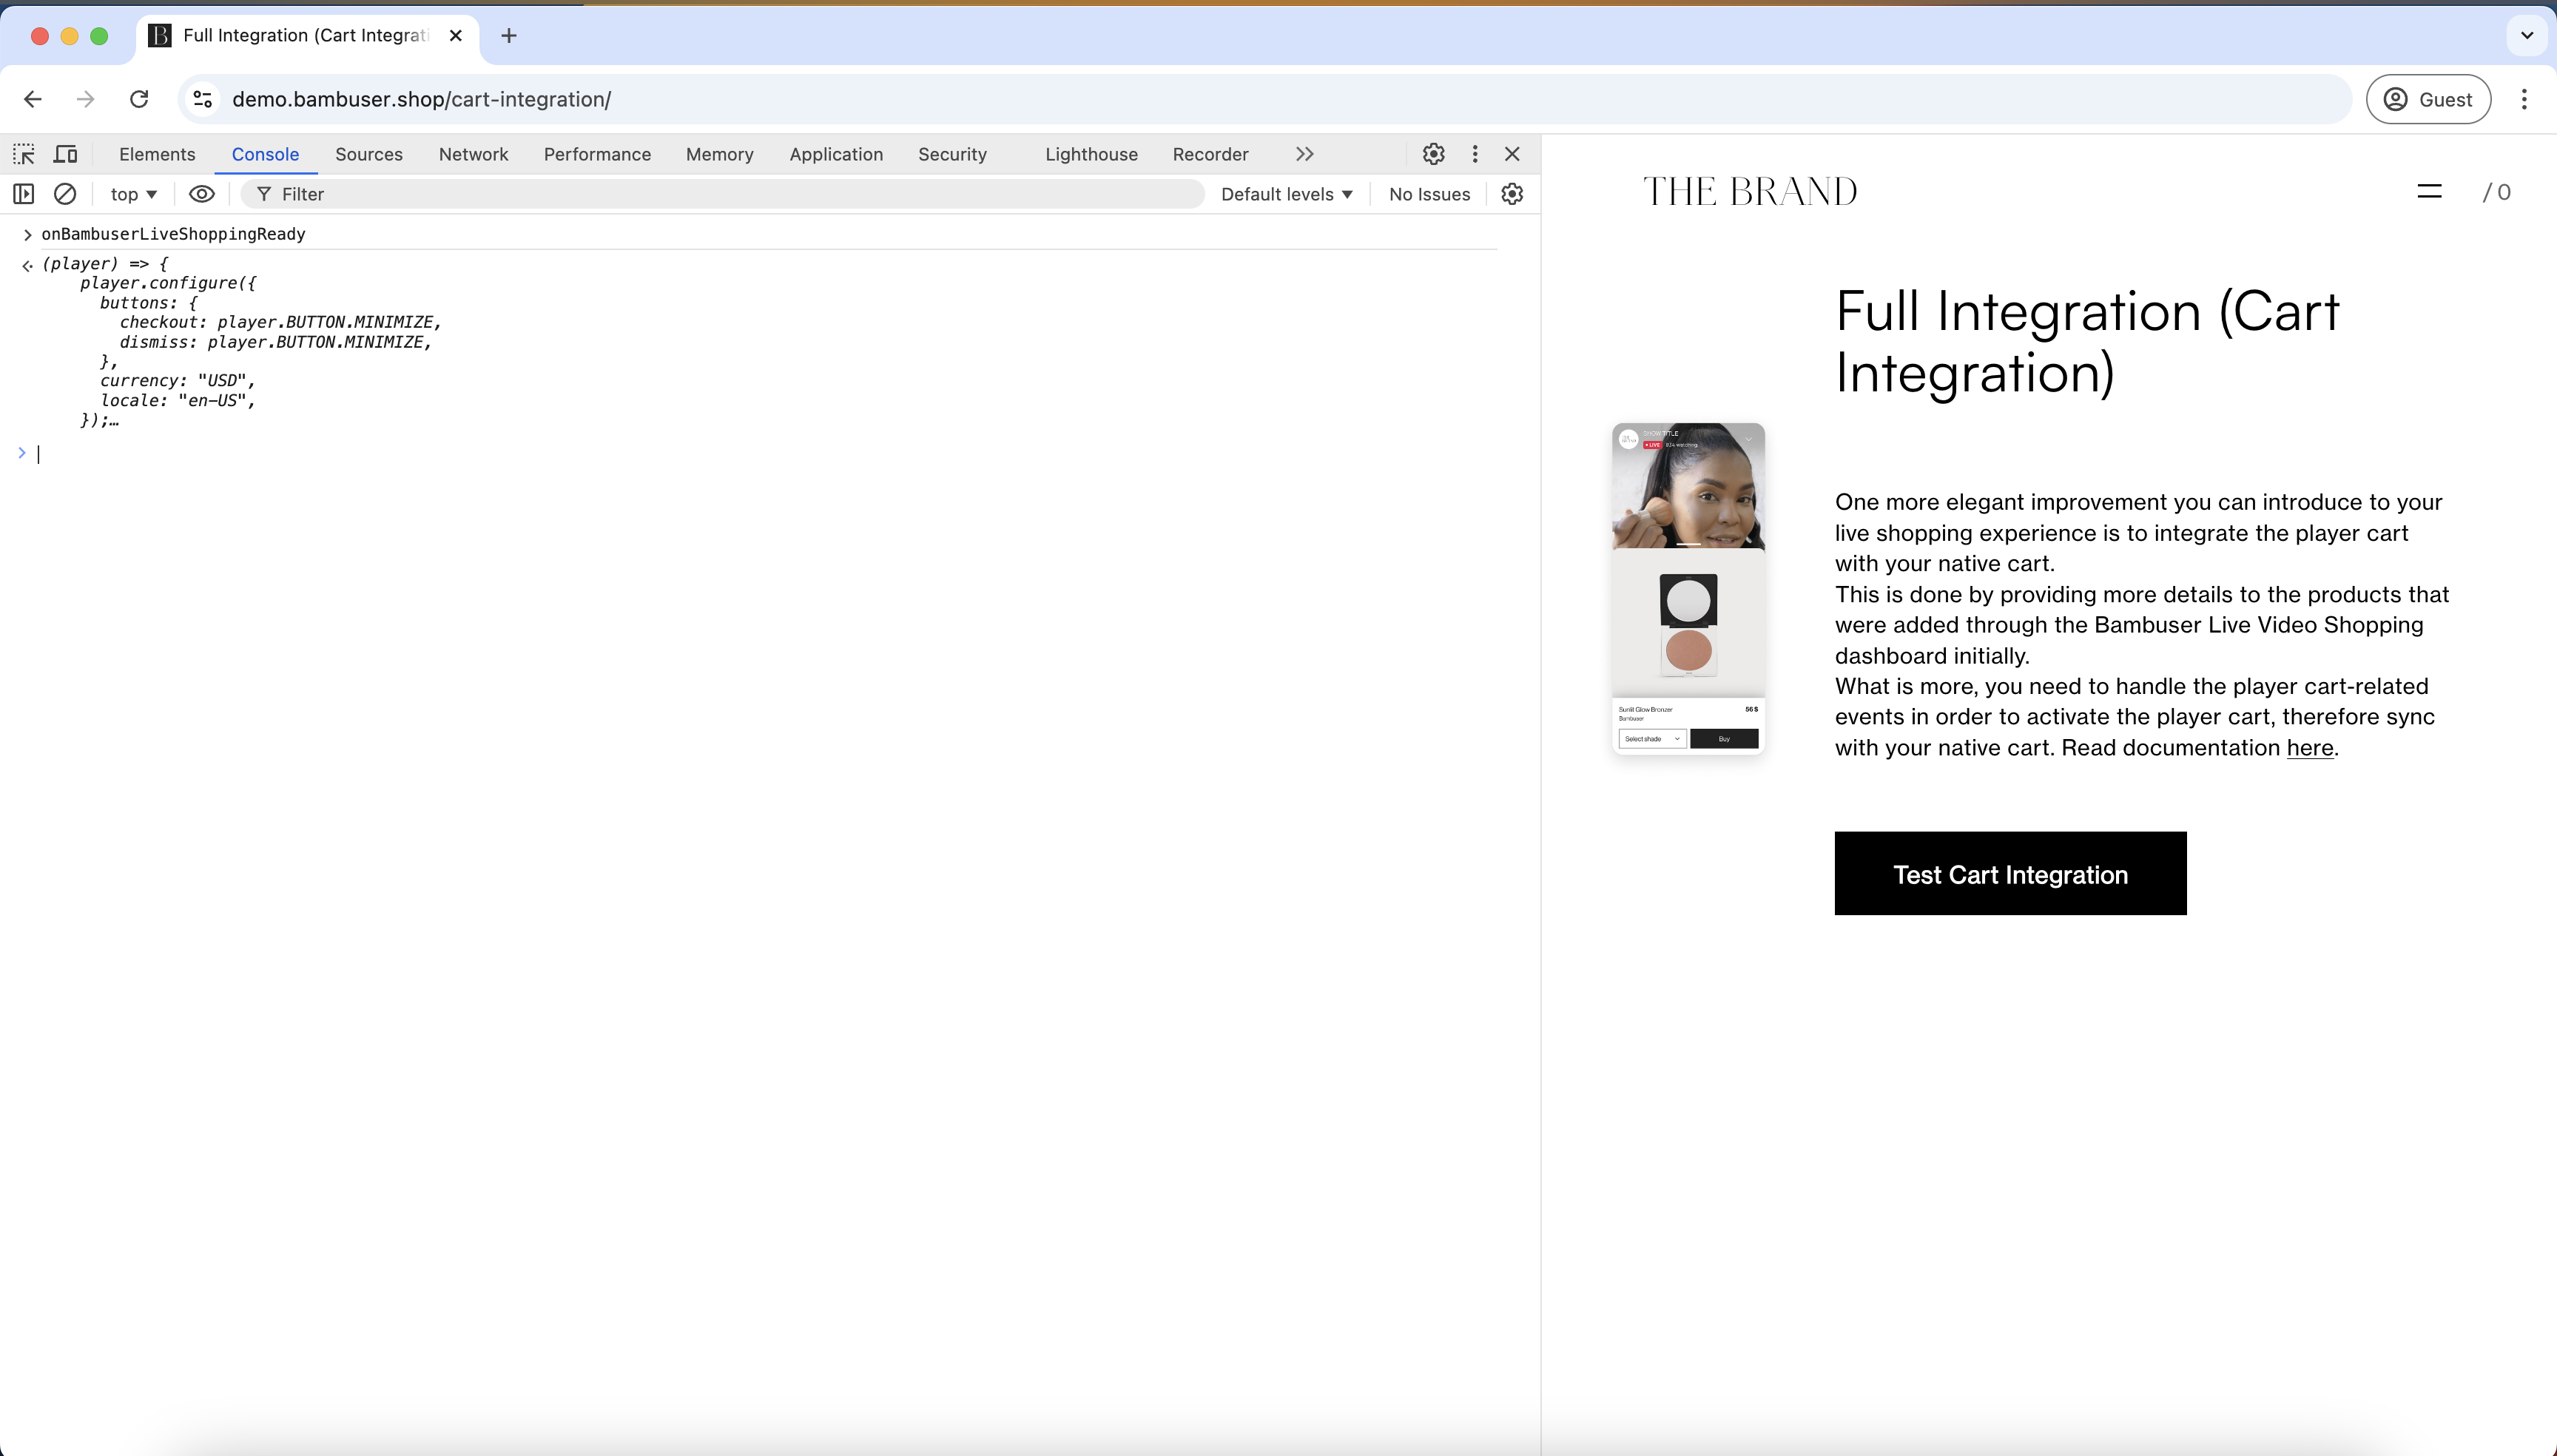Click the live expression eye icon
This screenshot has width=2557, height=1456.
[x=201, y=194]
